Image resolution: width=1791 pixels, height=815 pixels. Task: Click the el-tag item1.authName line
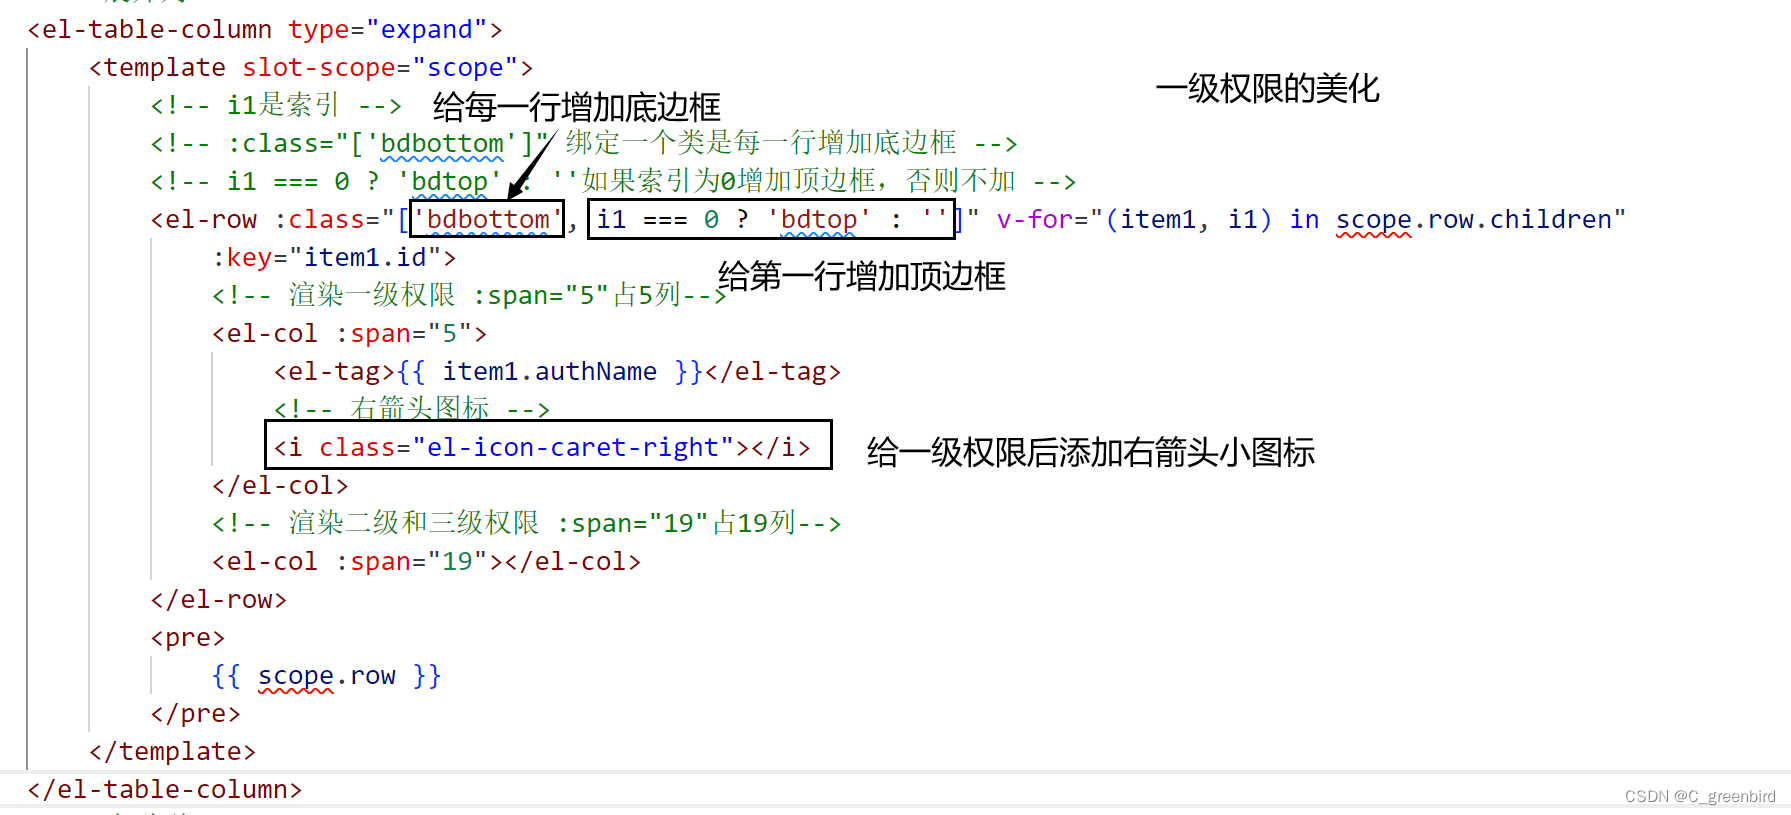coord(557,371)
